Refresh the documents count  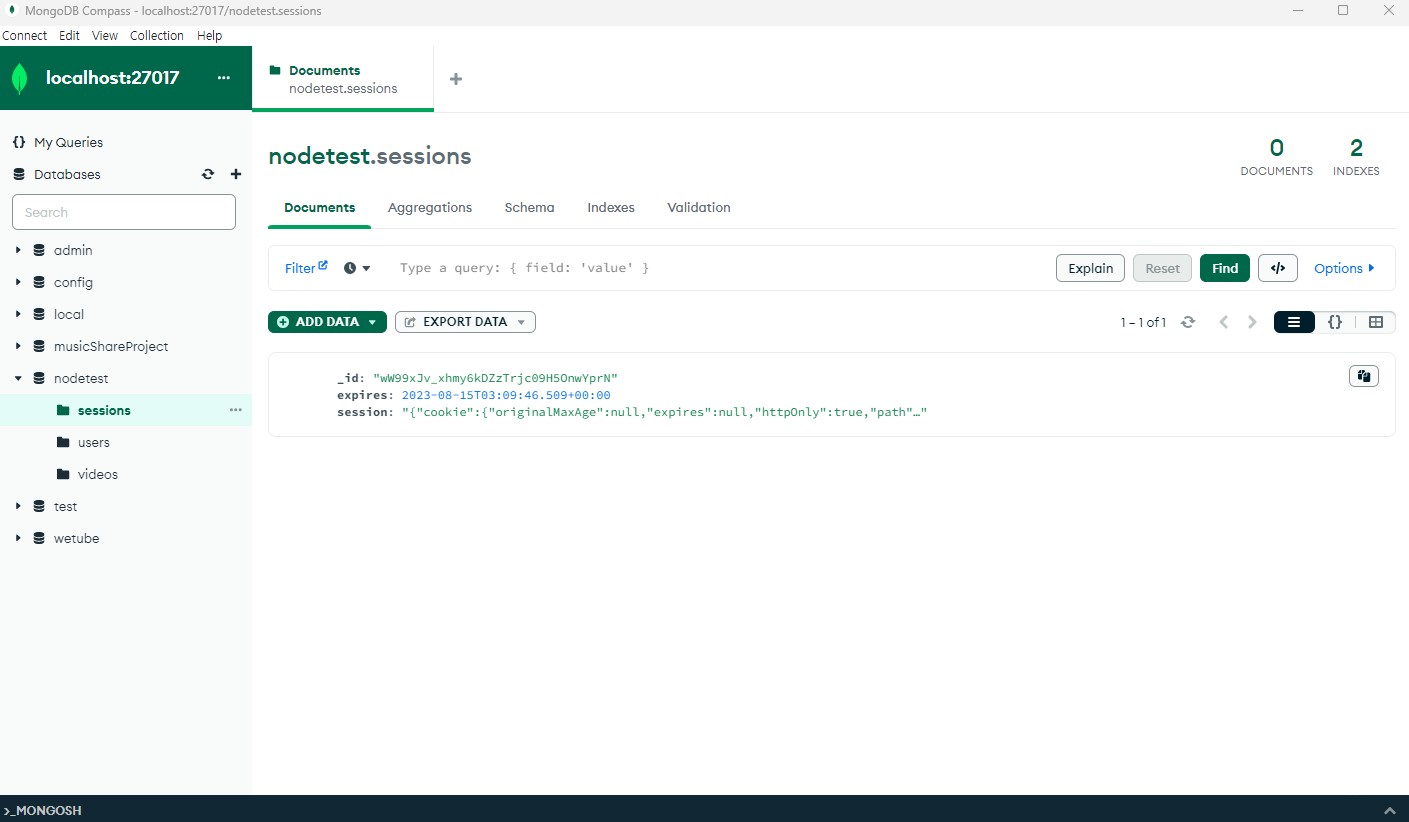coord(1188,322)
